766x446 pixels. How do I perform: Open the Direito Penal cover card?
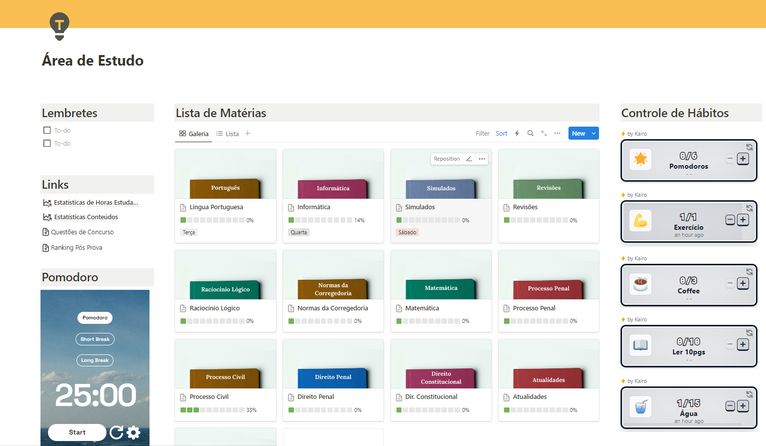pyautogui.click(x=333, y=364)
